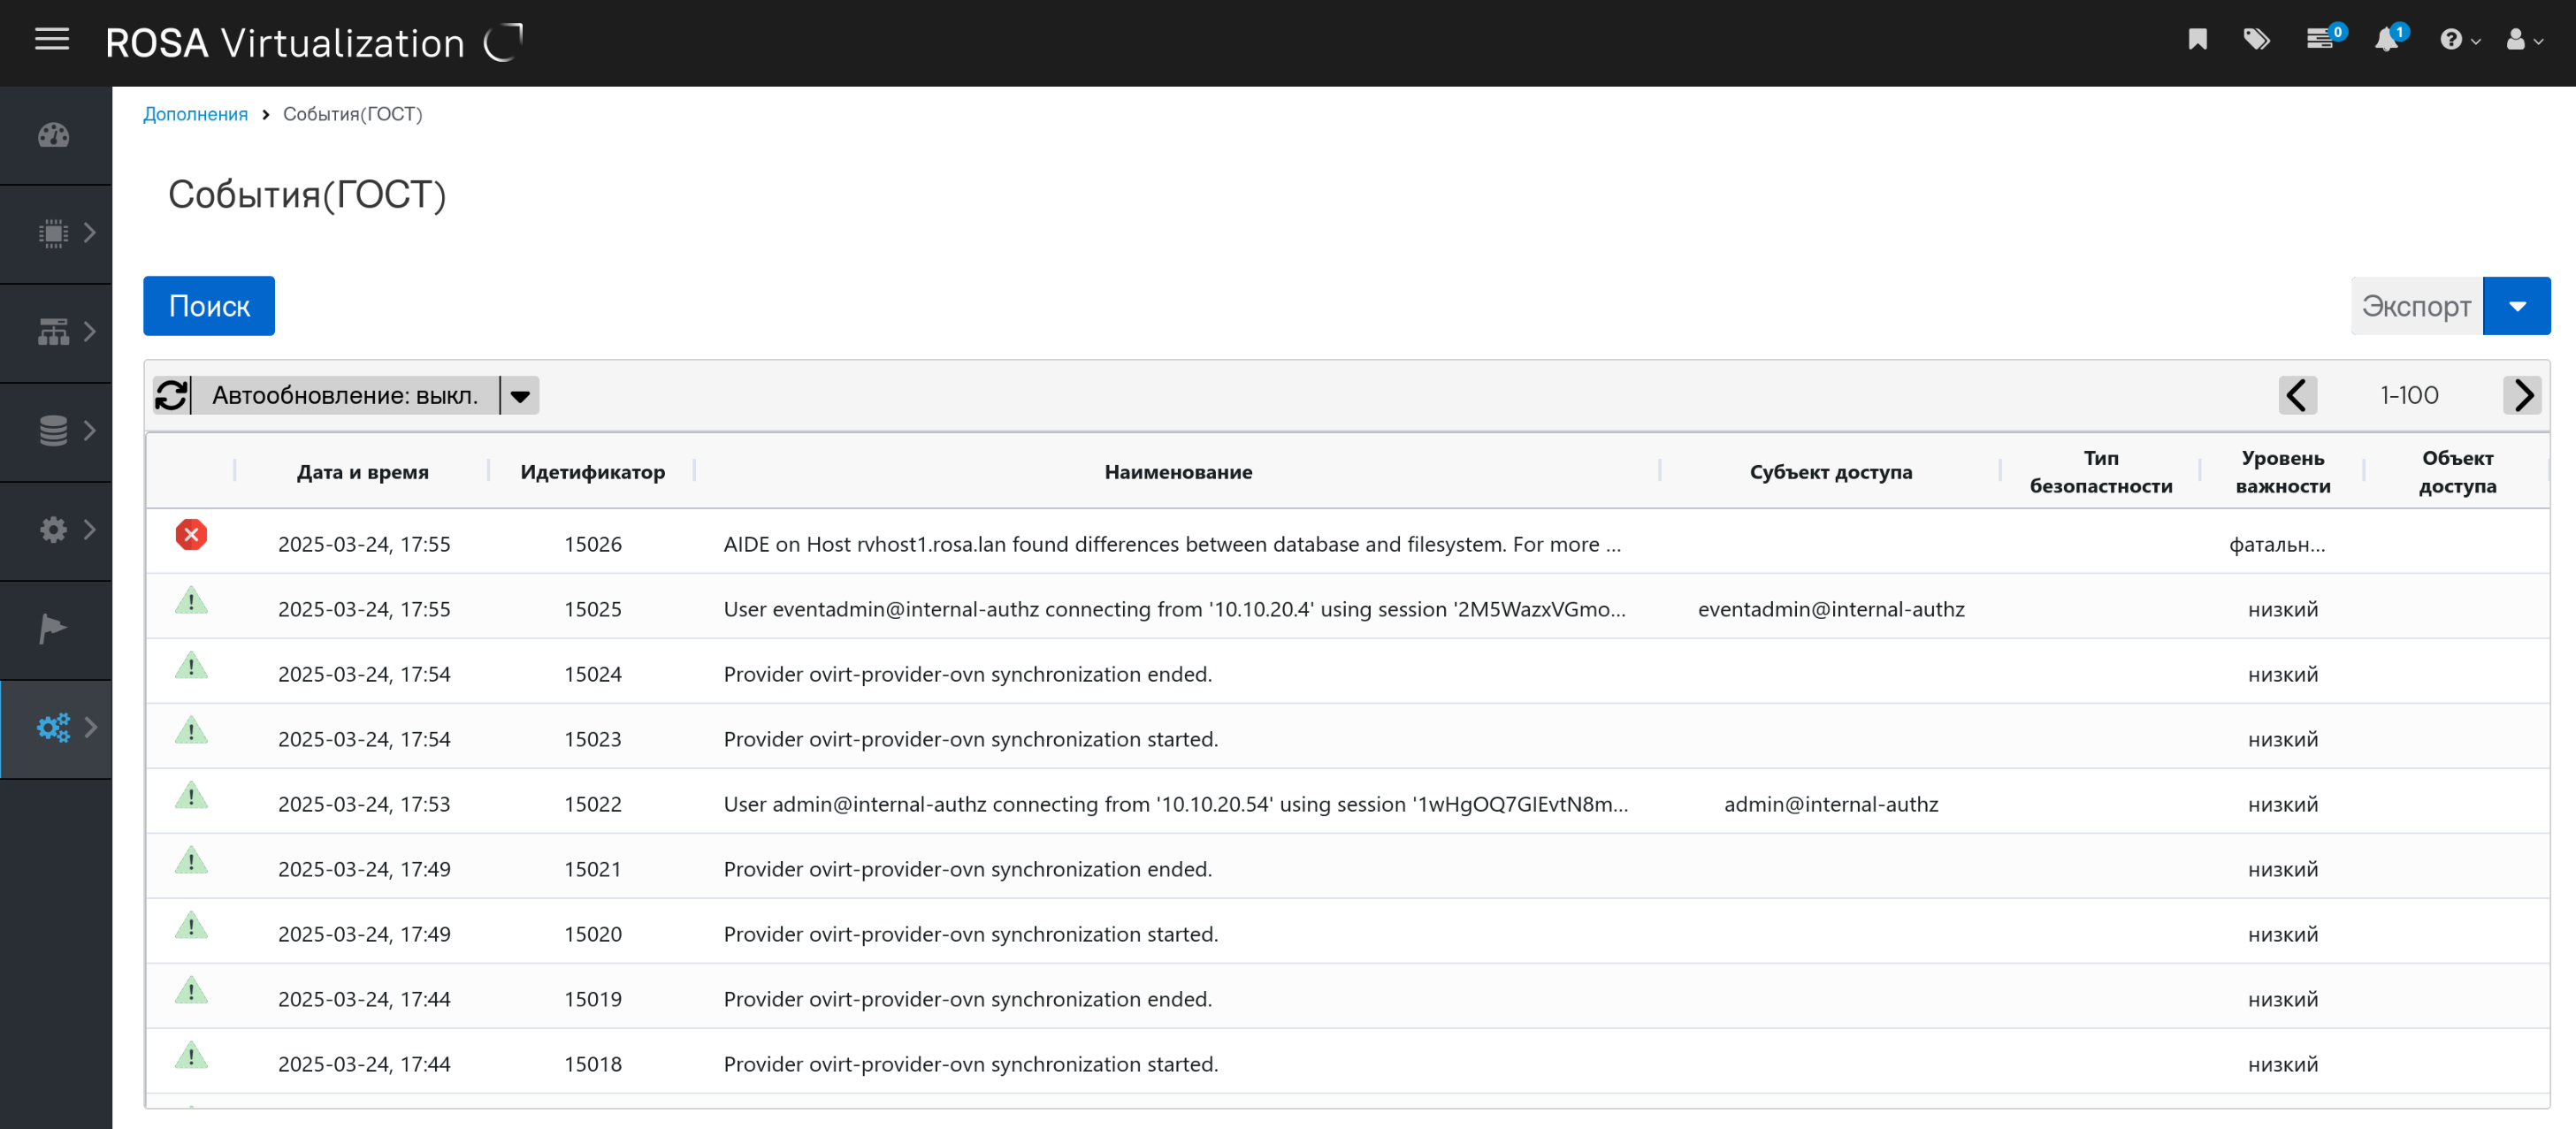Go to next page of events
The image size is (2576, 1129).
point(2522,395)
